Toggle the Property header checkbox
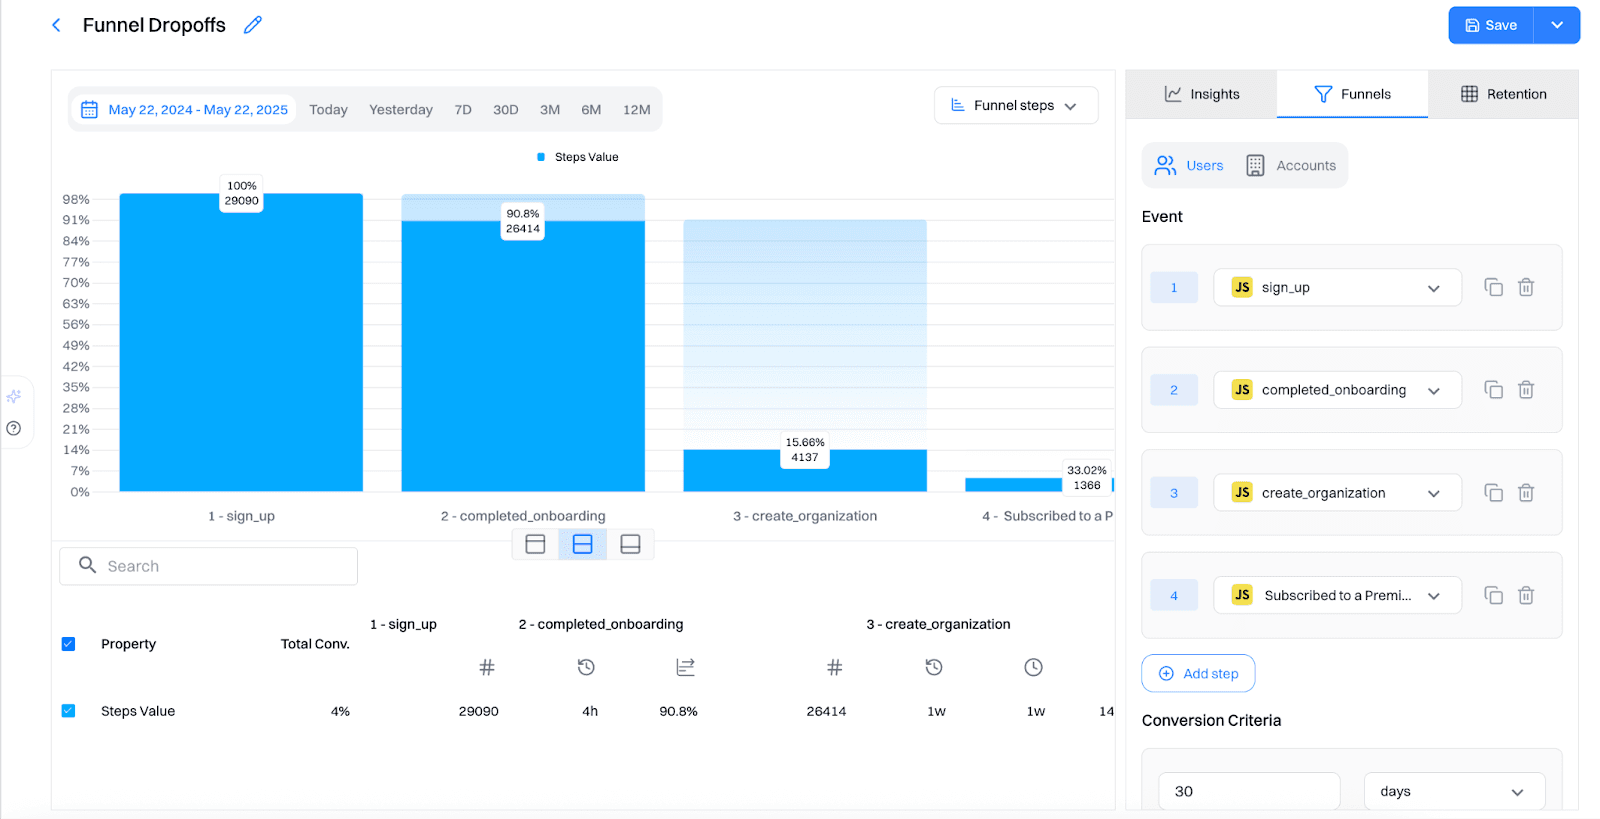Viewport: 1600px width, 819px height. coord(68,644)
